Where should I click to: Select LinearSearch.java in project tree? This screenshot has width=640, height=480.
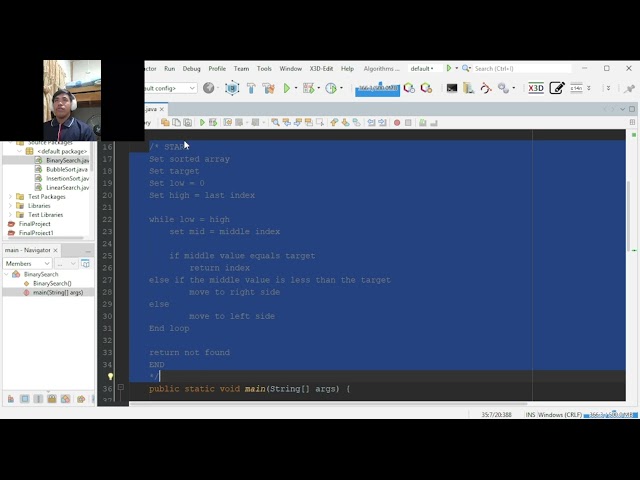click(67, 187)
